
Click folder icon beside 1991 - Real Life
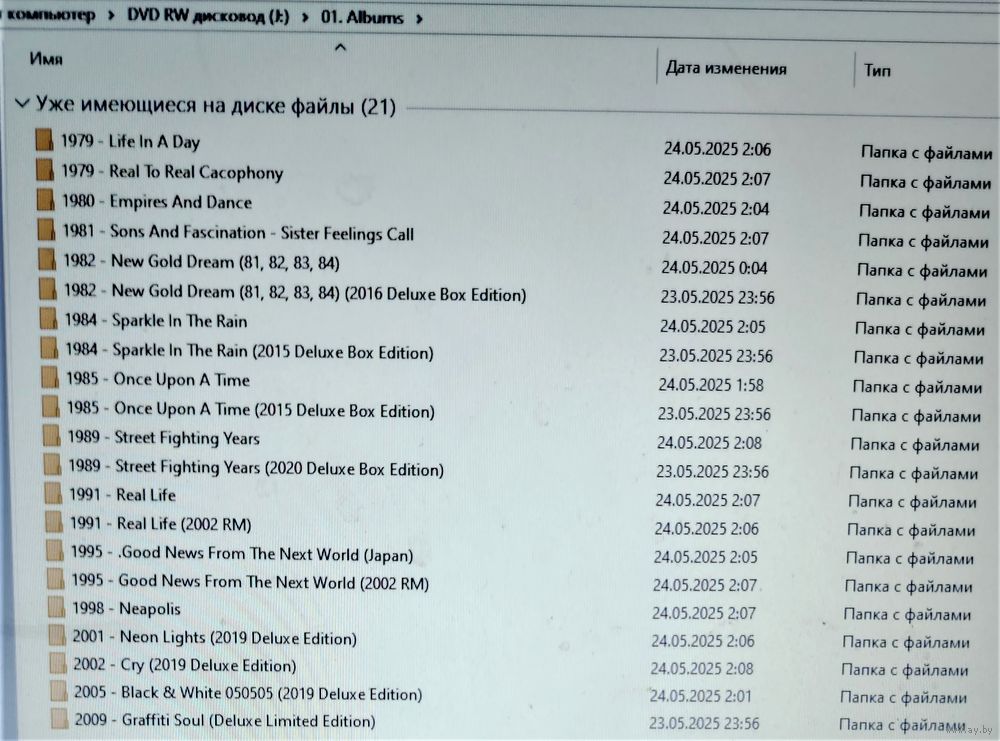pyautogui.click(x=53, y=494)
